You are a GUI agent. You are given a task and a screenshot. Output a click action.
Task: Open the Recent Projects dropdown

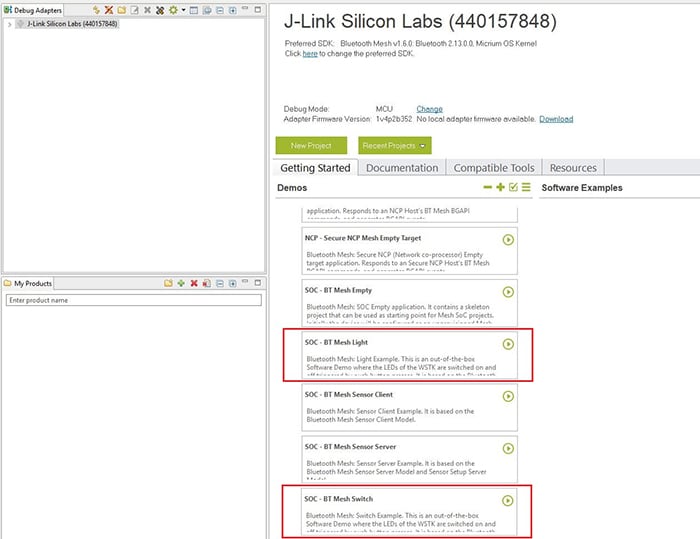coord(394,146)
